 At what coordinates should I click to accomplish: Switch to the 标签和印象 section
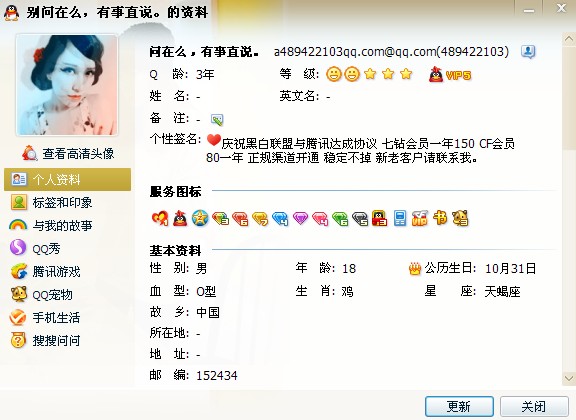(x=51, y=202)
